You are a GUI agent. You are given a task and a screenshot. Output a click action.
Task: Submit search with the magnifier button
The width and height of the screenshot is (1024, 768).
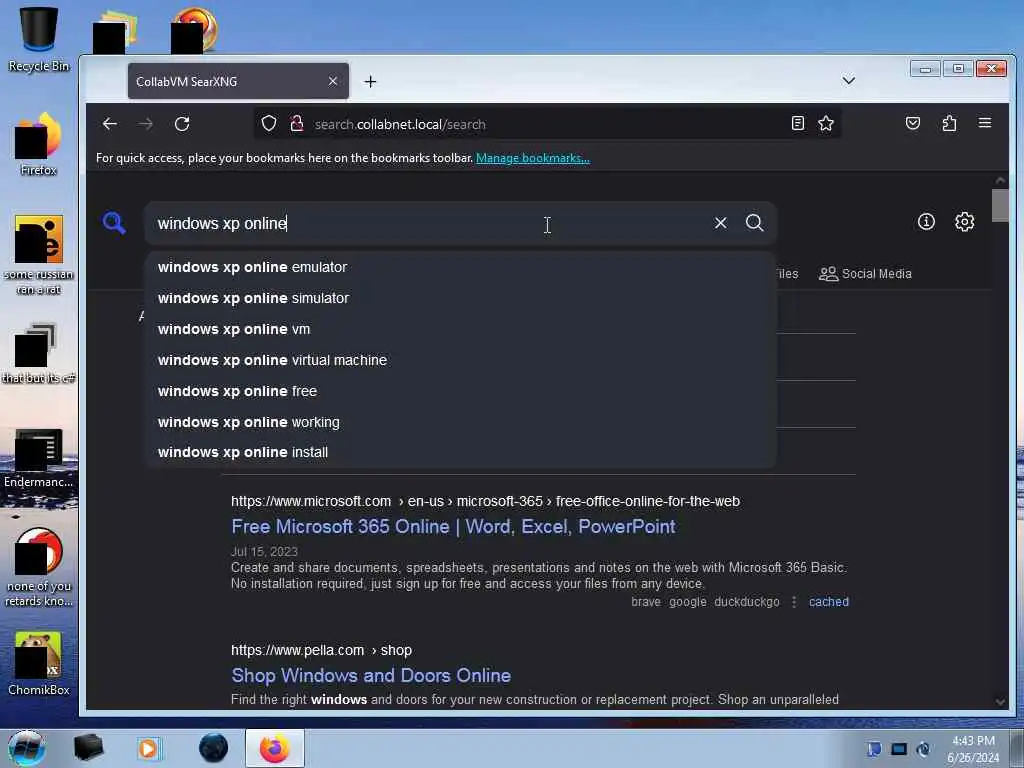[754, 223]
